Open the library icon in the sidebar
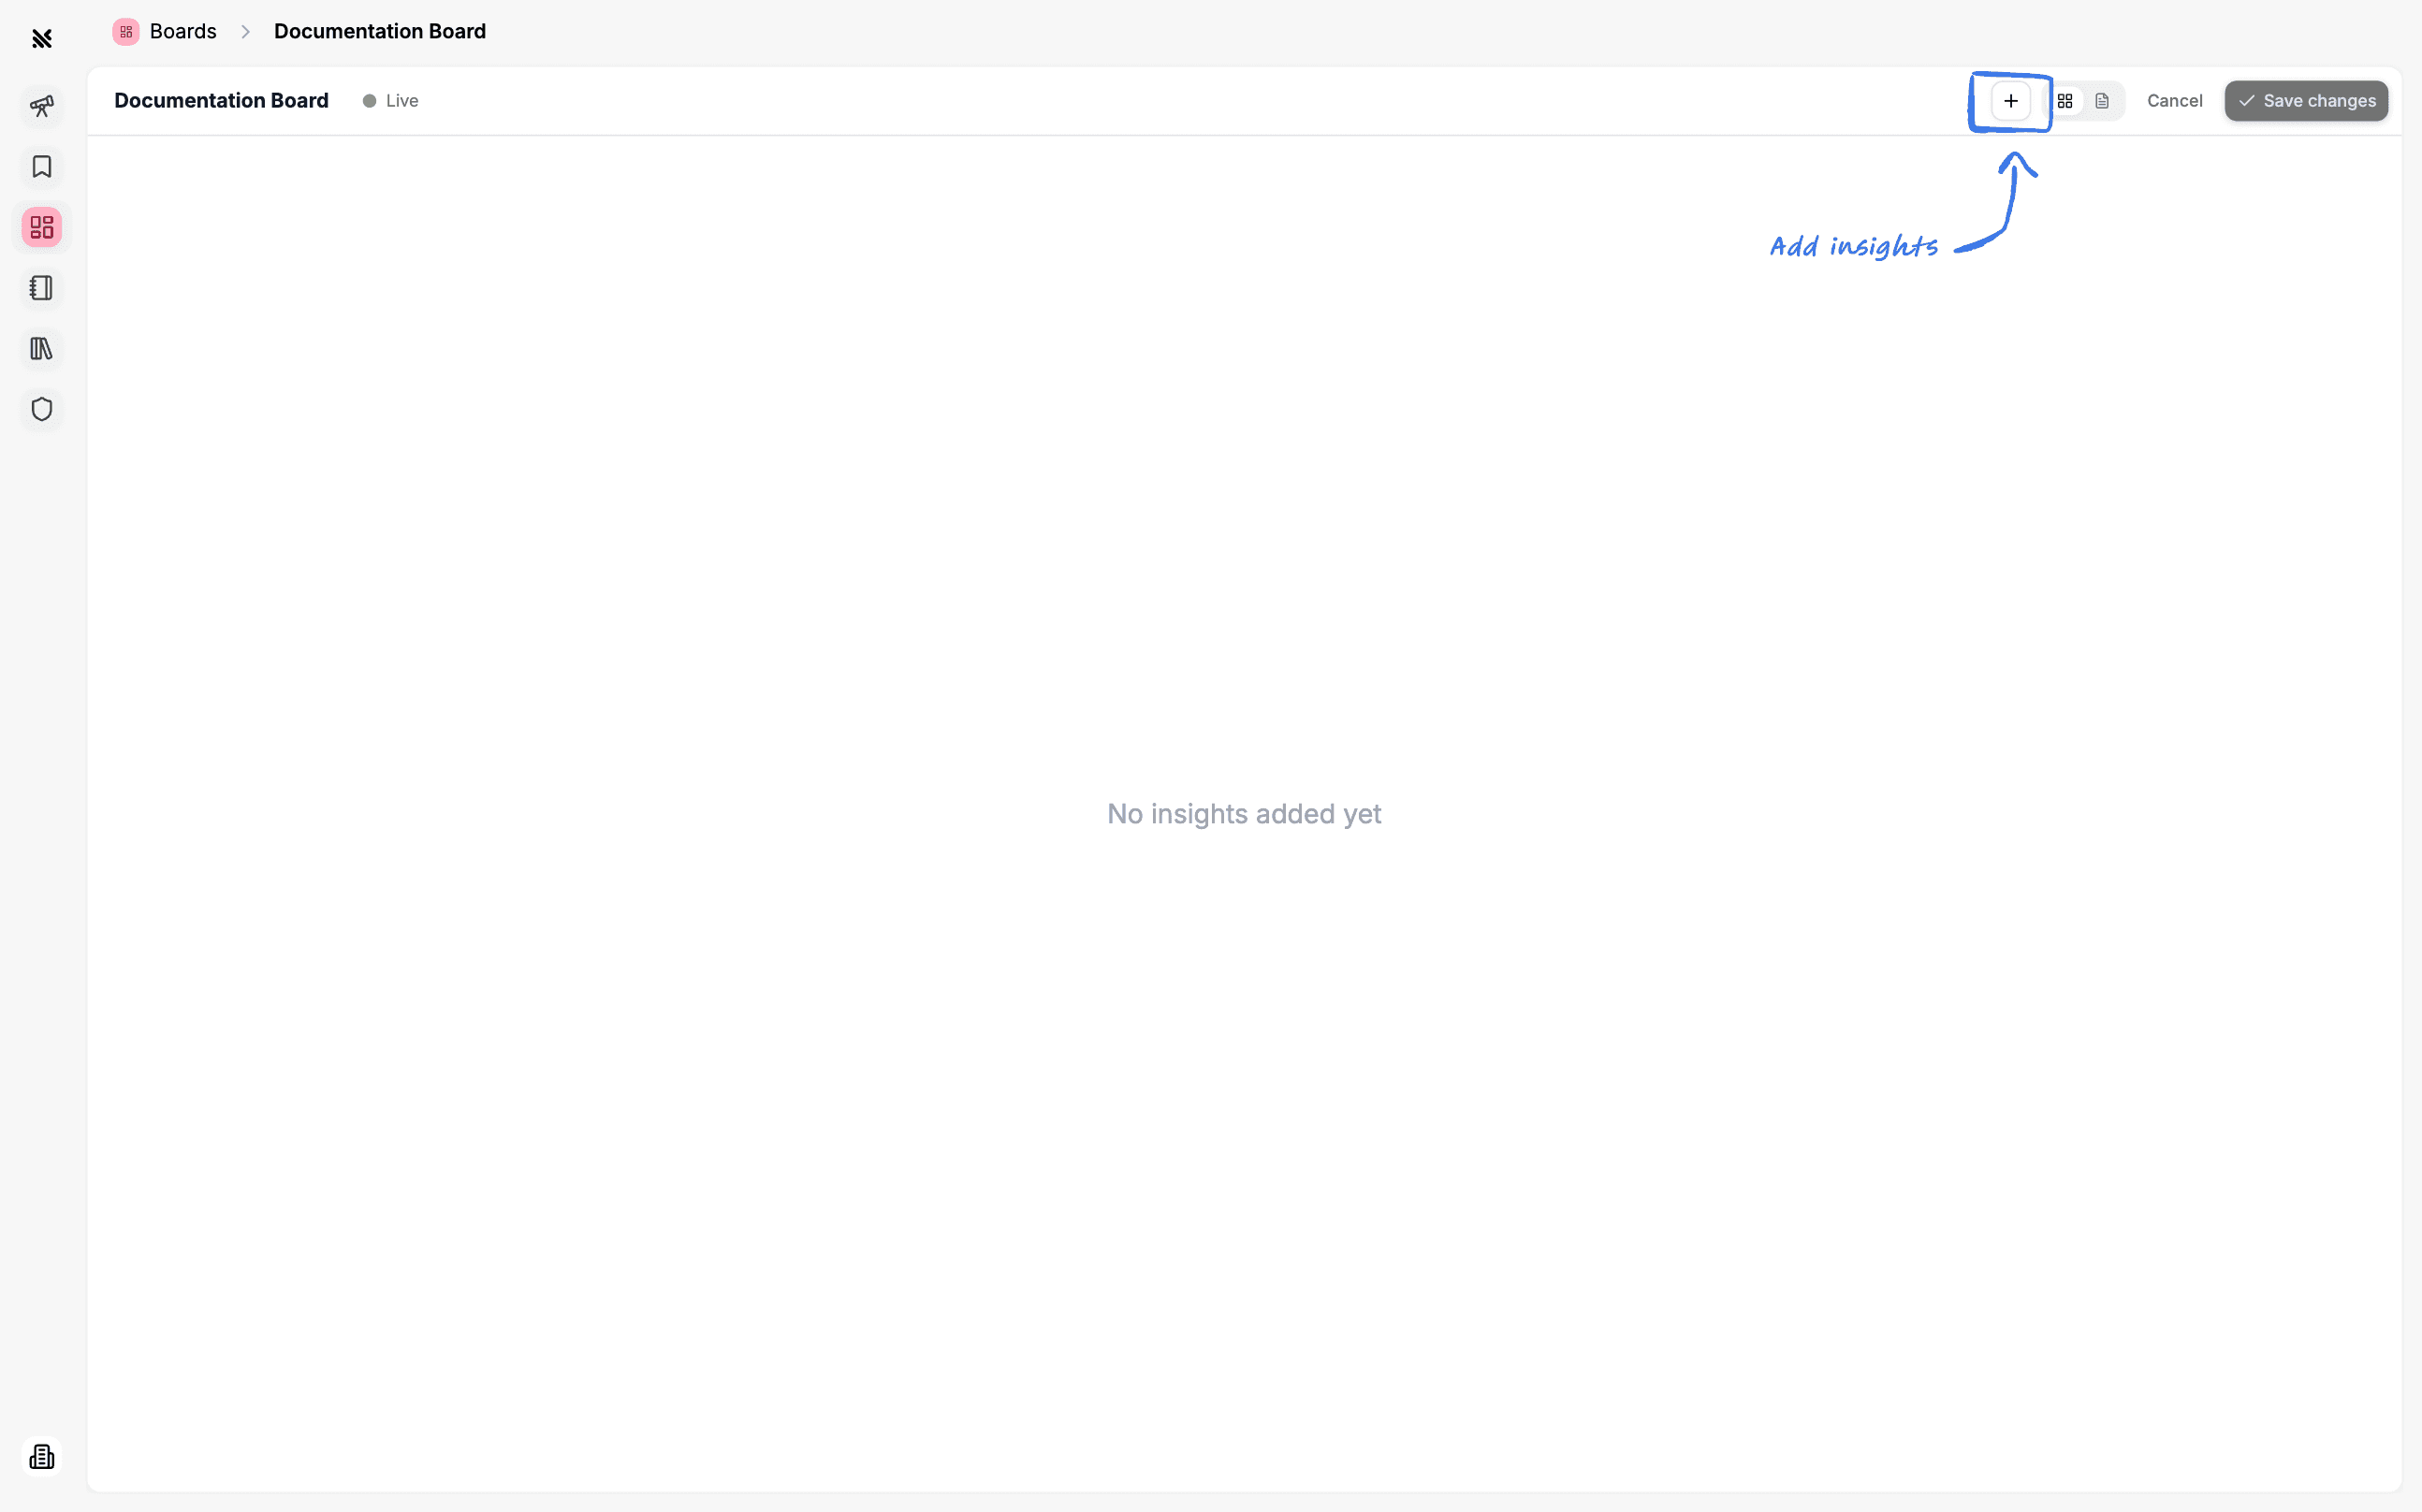The height and width of the screenshot is (1512, 2422). tap(41, 348)
